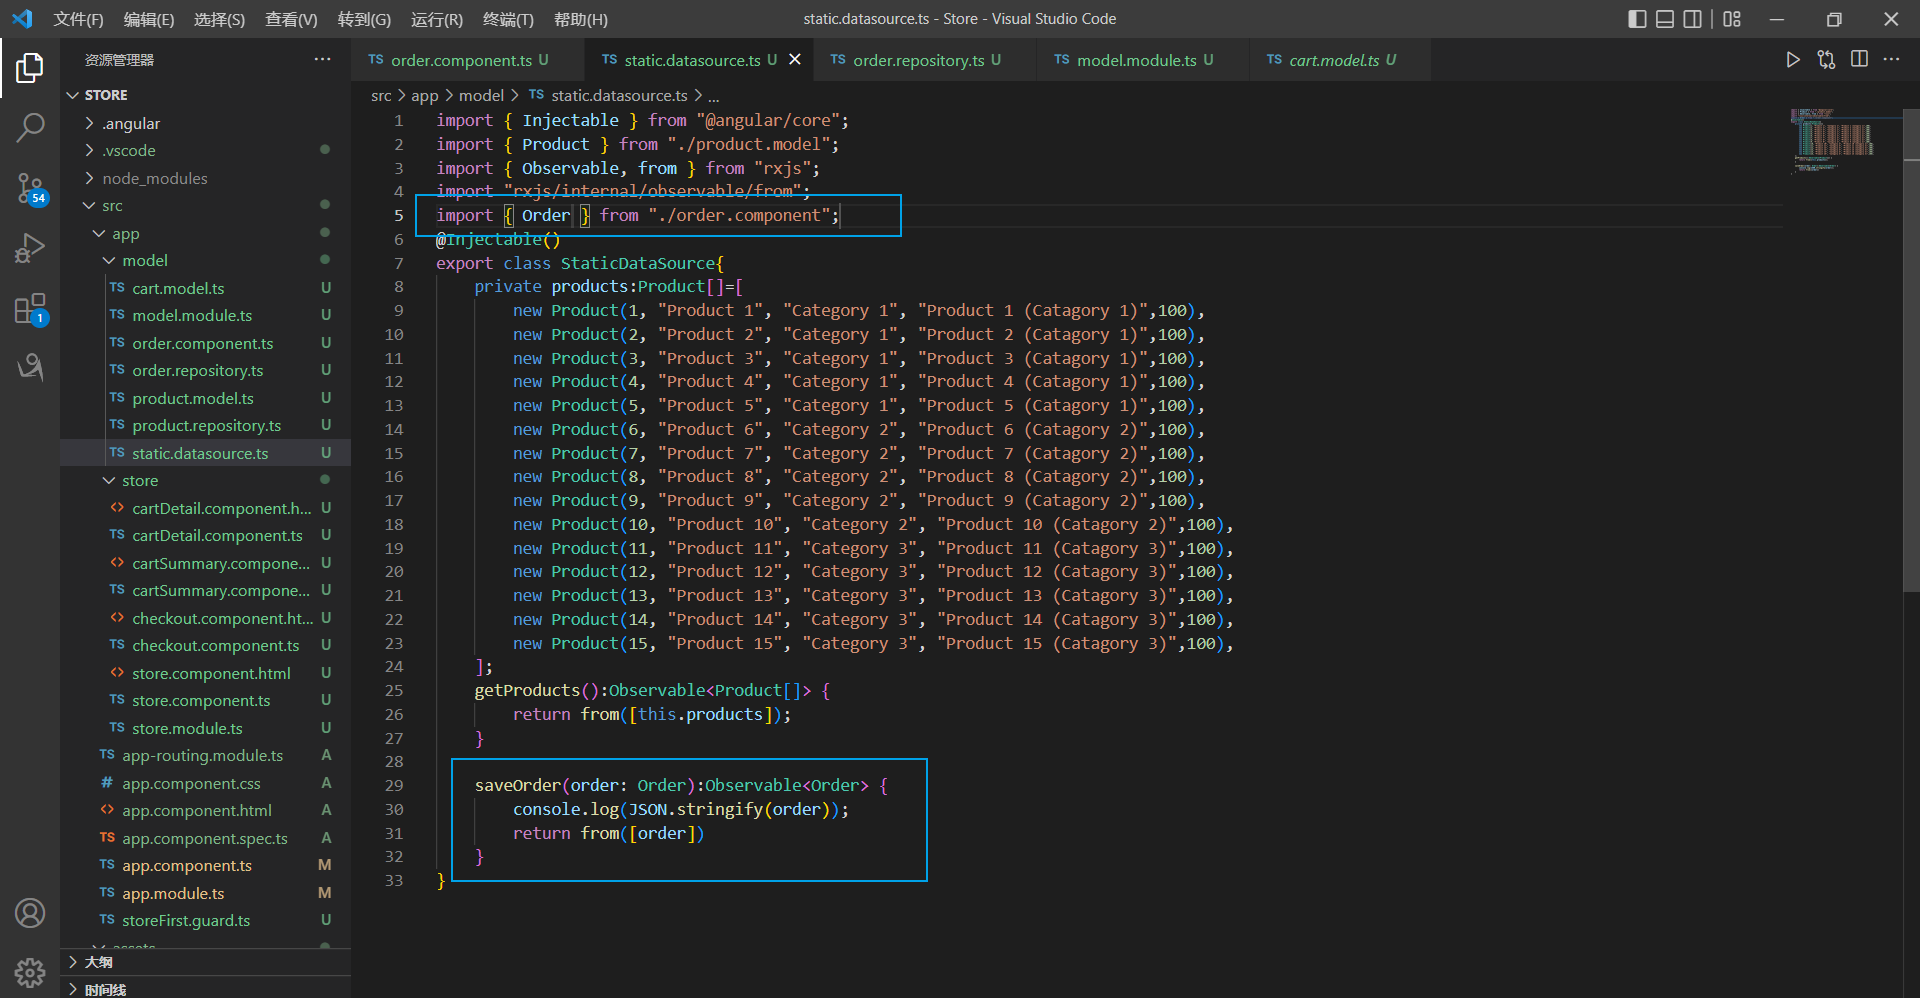Viewport: 1920px width, 998px height.
Task: Place cursor on saveOrder method name
Action: [x=518, y=785]
